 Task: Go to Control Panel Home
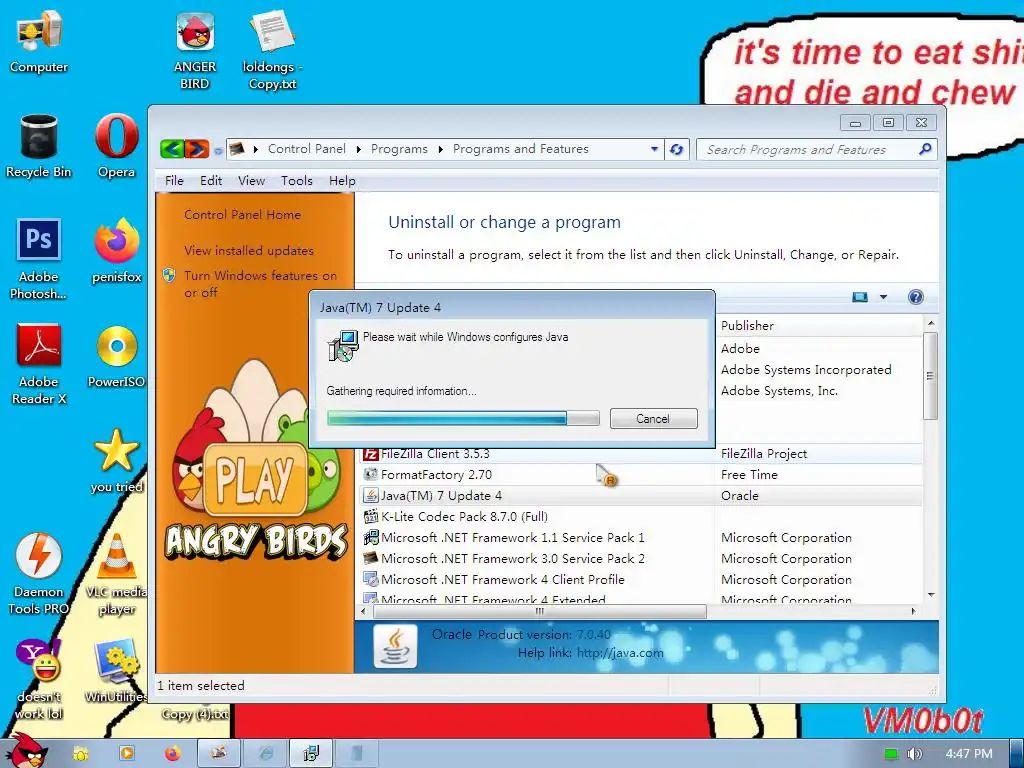point(242,215)
